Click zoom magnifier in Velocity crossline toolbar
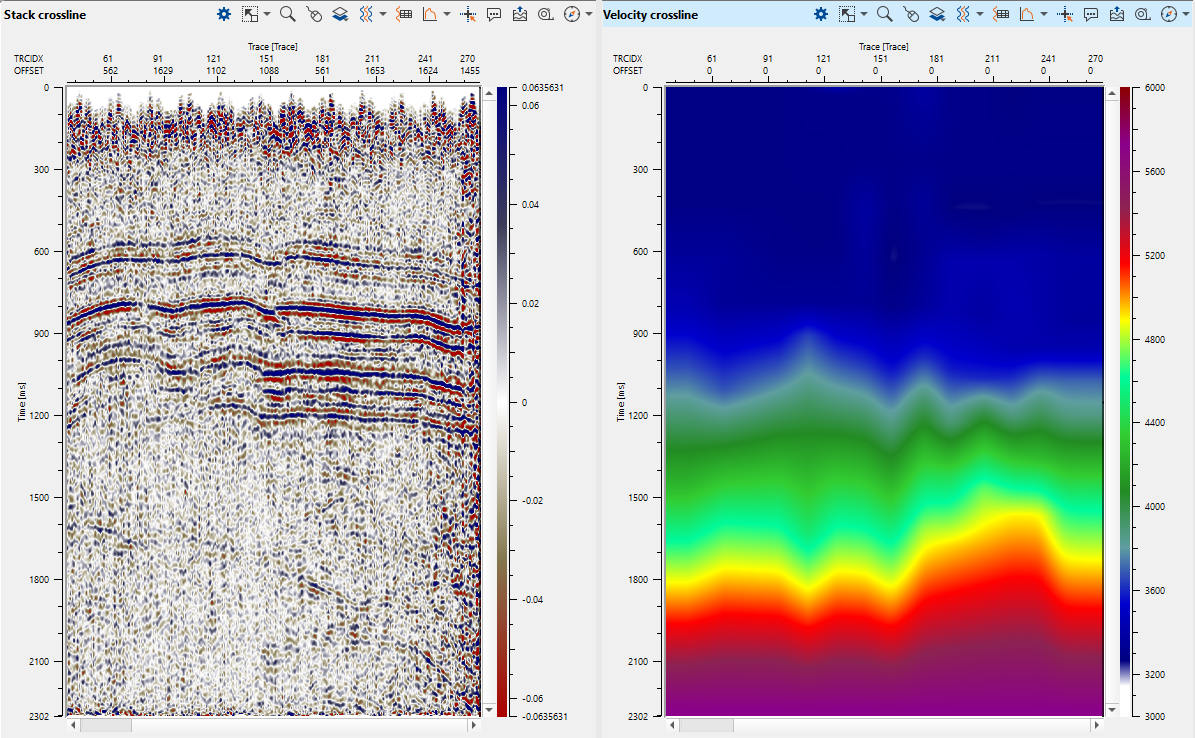1195x738 pixels. (884, 14)
